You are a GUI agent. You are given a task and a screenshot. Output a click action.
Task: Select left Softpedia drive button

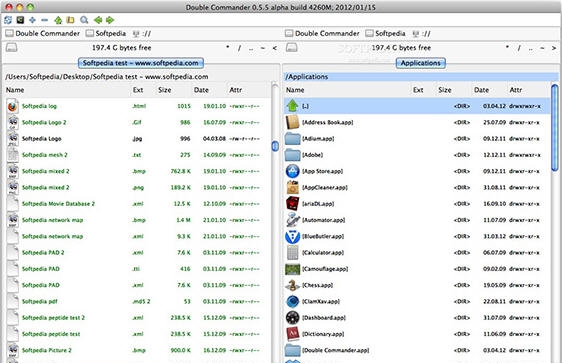[106, 33]
